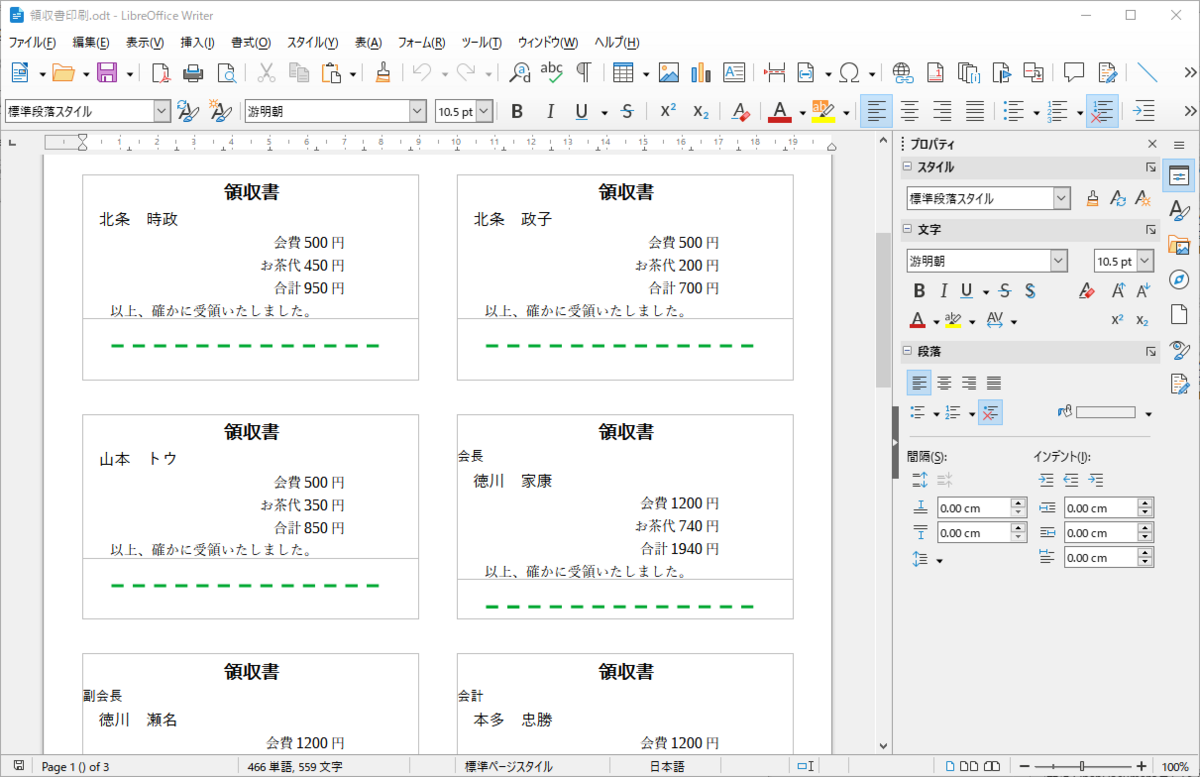Align text right in the toolbar
Screen dimensions: 1200x777
[942, 111]
